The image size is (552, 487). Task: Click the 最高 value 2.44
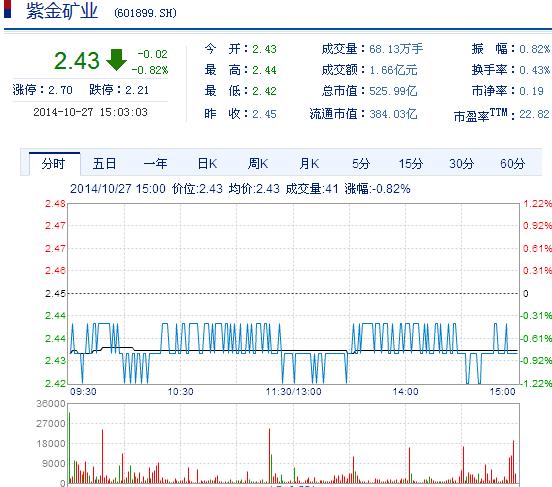coord(264,70)
